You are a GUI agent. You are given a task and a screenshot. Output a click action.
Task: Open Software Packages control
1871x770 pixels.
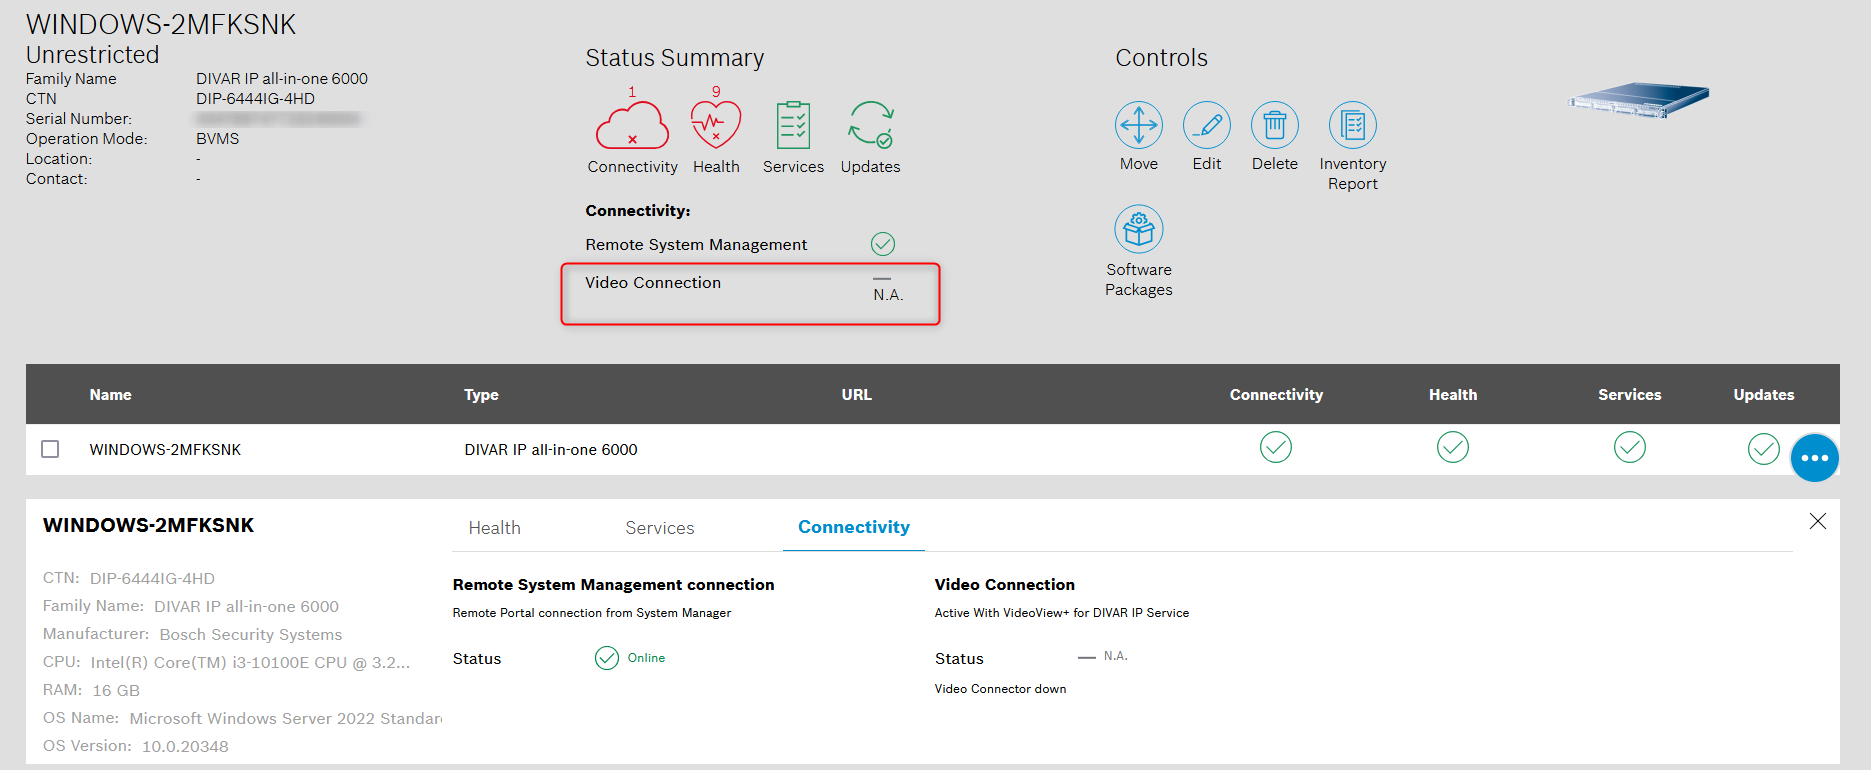click(1139, 230)
